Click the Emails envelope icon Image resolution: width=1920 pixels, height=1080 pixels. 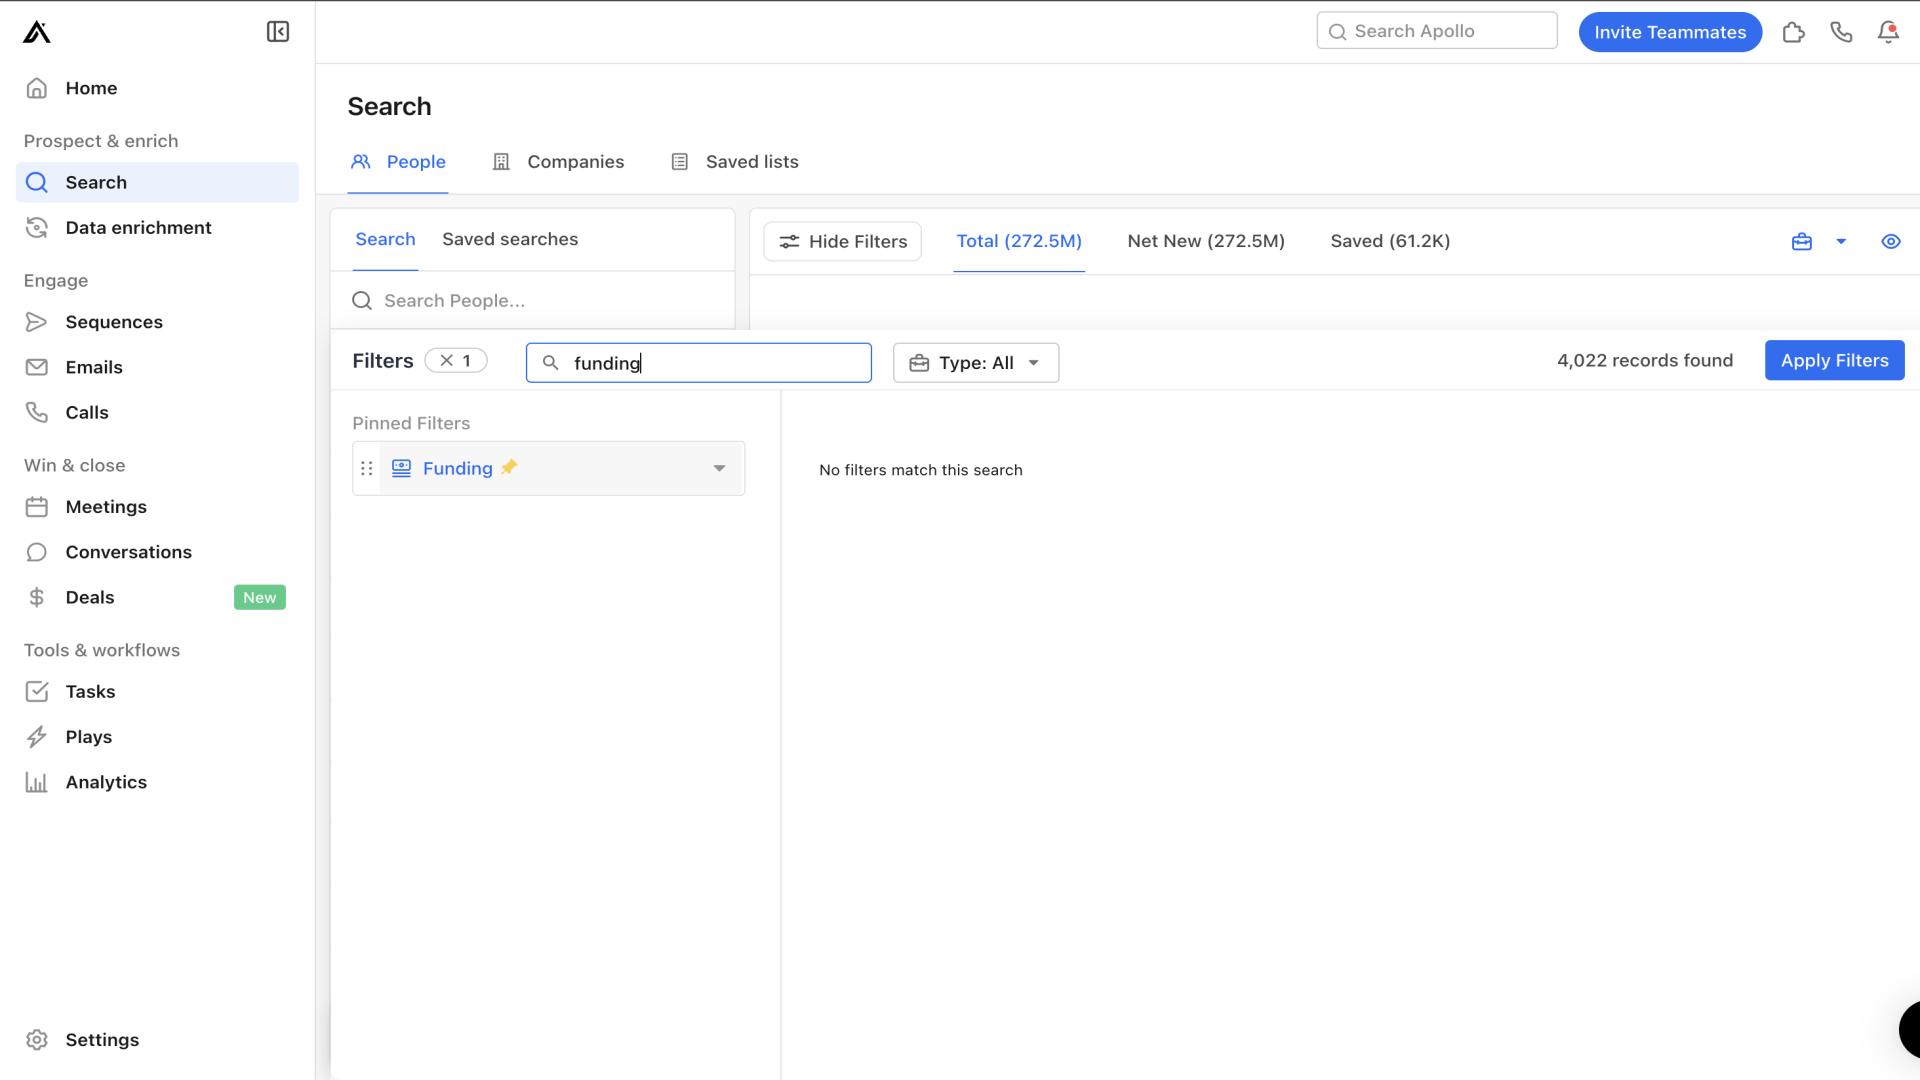(x=37, y=367)
